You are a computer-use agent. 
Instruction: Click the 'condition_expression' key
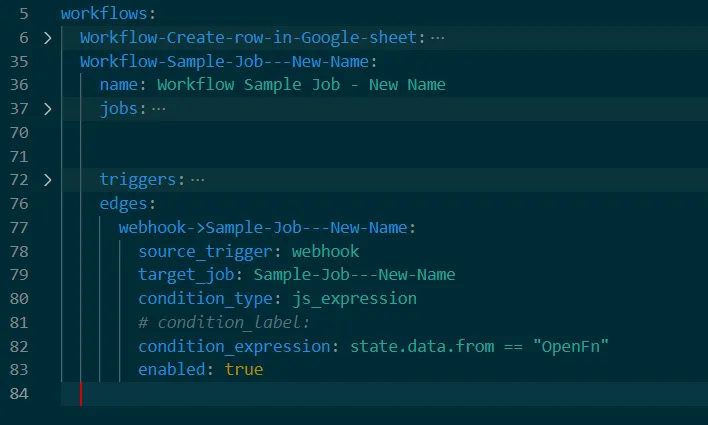(234, 347)
